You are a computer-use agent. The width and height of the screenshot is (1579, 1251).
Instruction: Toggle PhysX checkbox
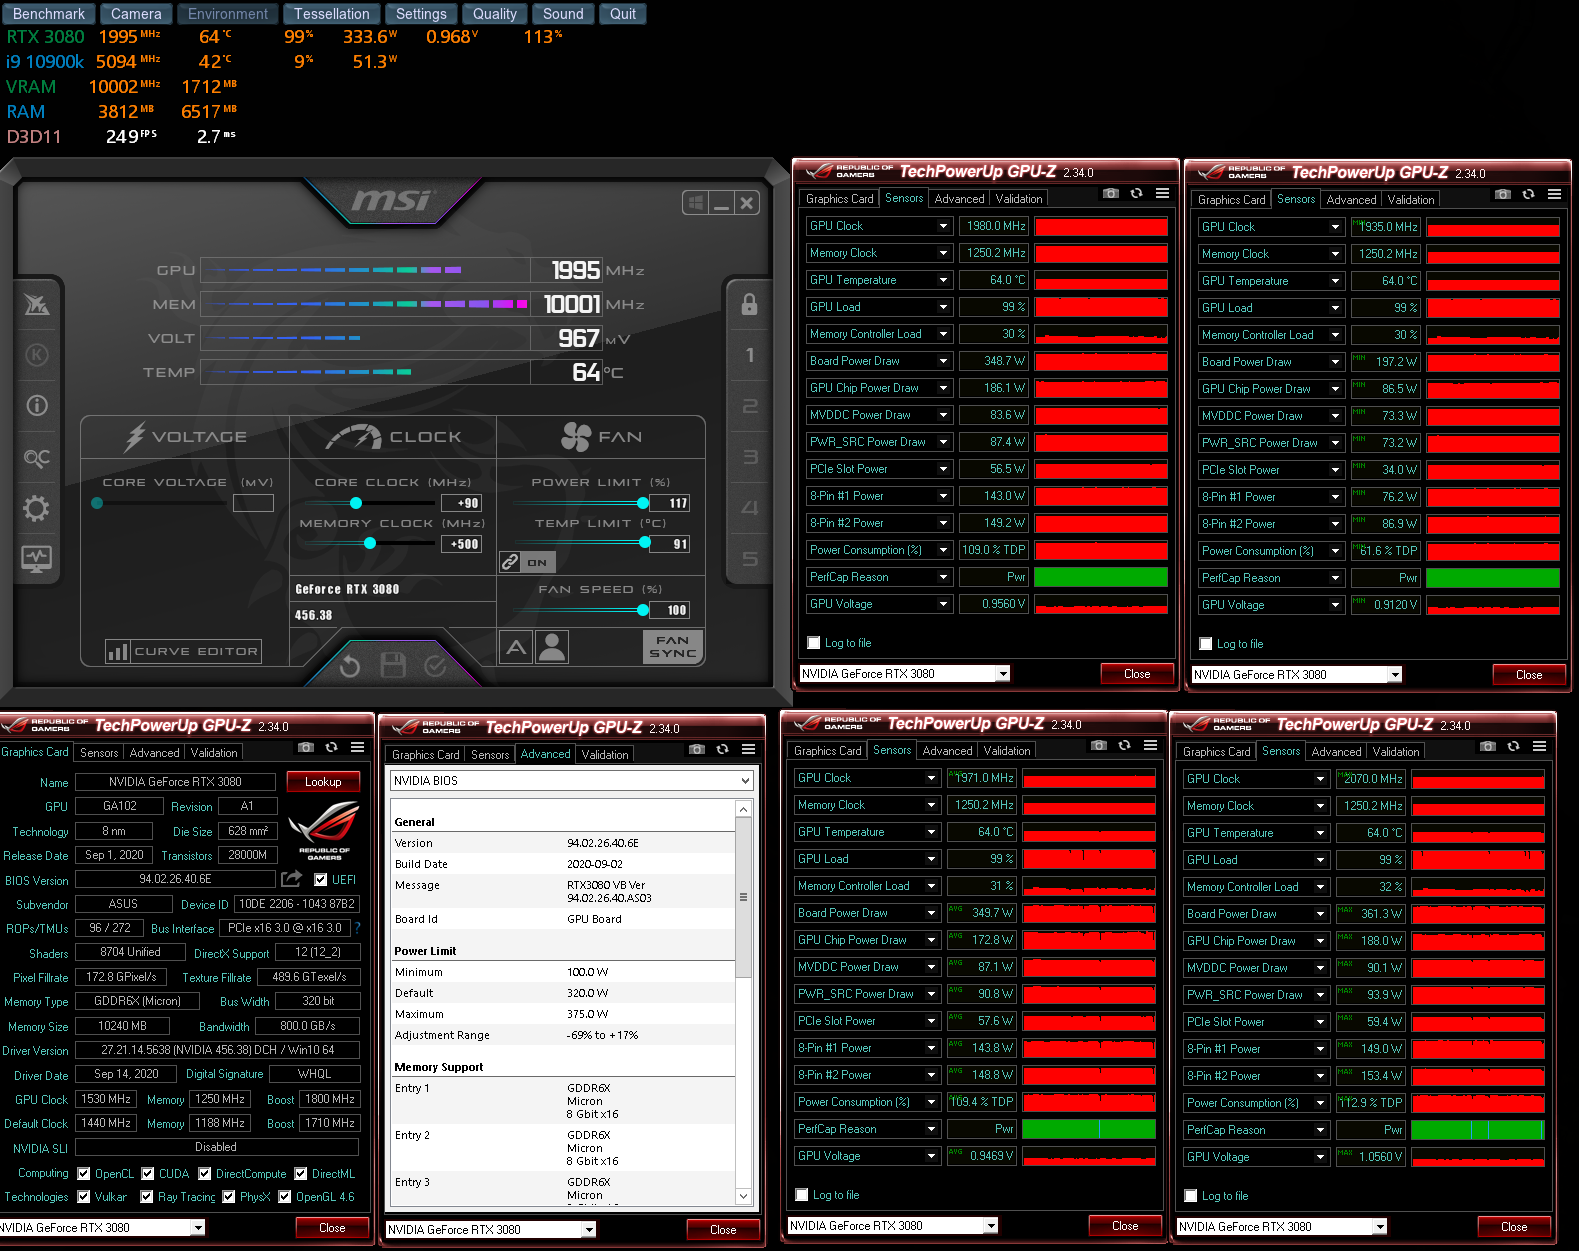(x=229, y=1197)
